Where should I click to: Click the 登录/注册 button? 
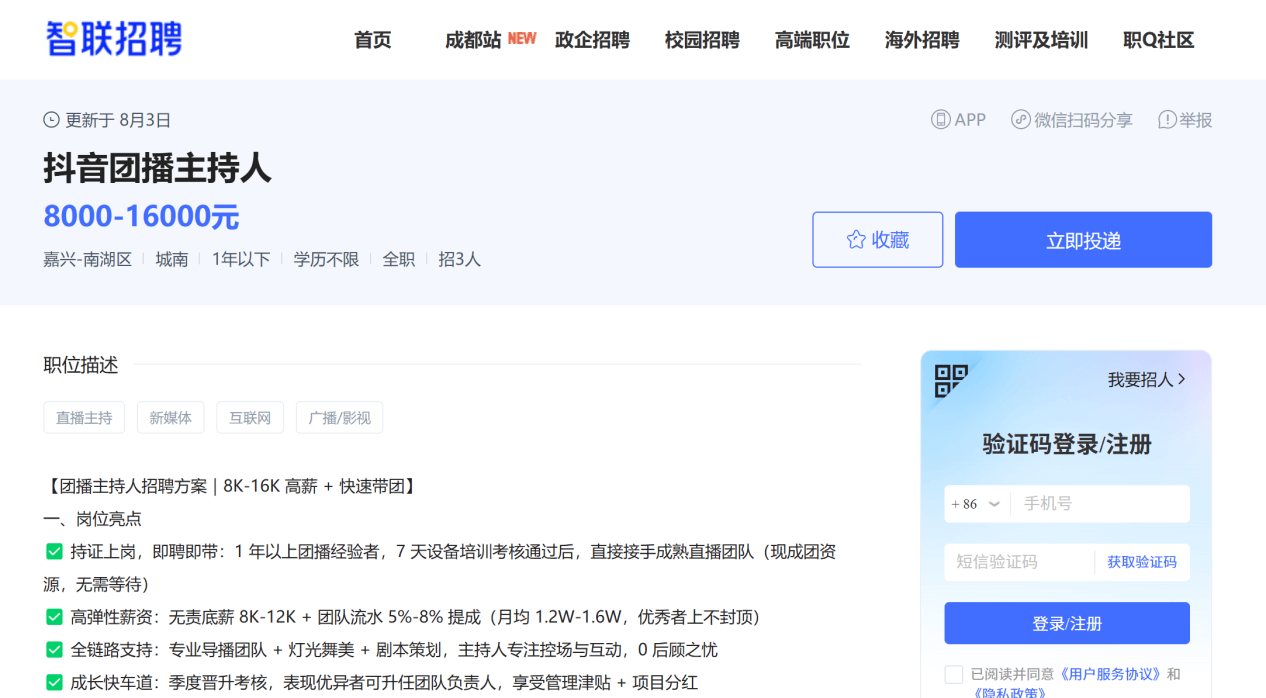click(x=1067, y=623)
